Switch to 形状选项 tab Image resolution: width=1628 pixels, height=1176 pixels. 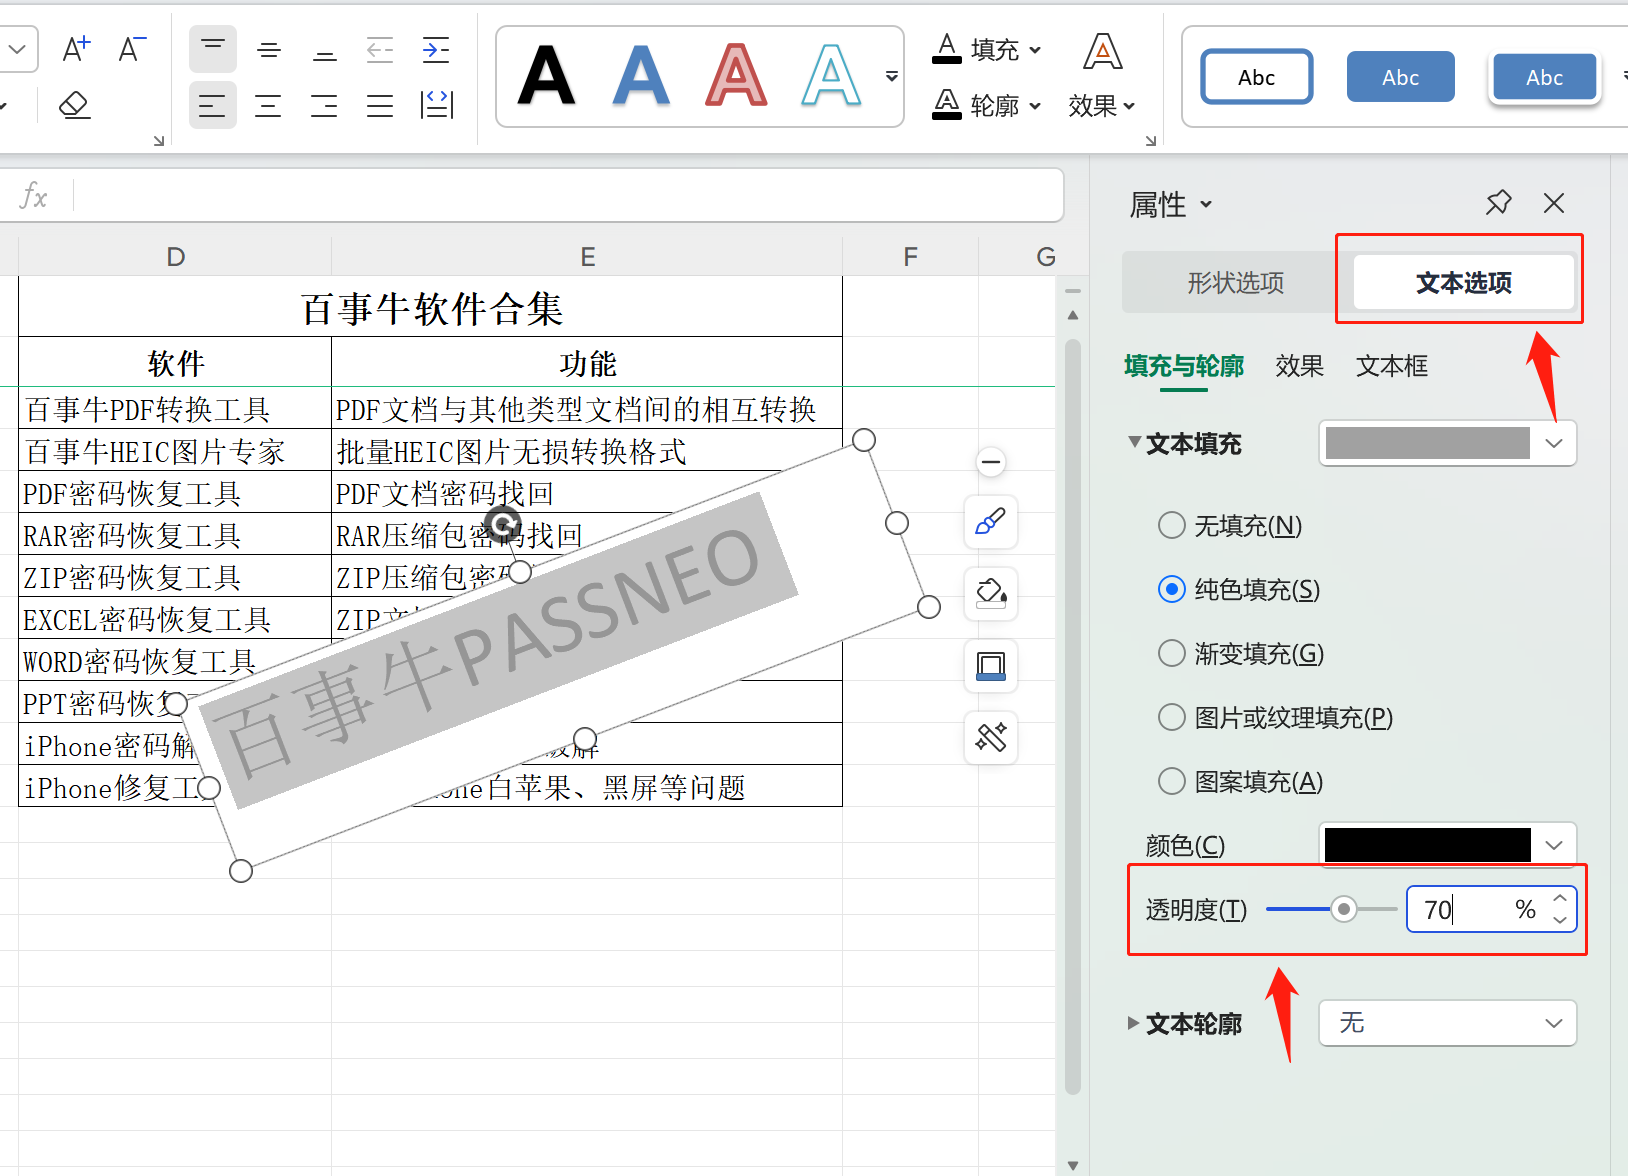pos(1236,283)
